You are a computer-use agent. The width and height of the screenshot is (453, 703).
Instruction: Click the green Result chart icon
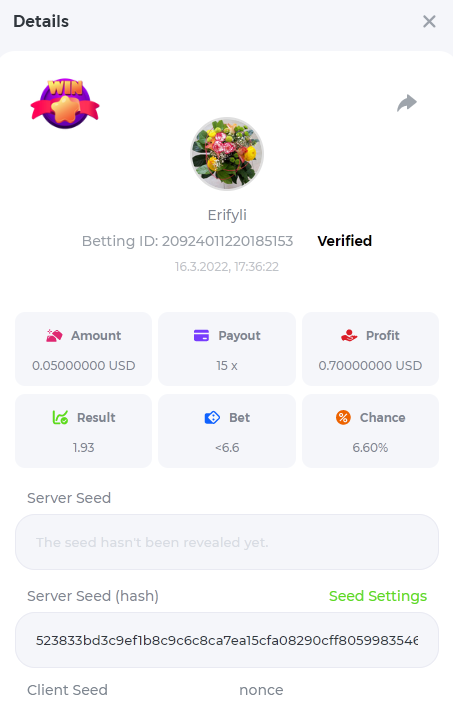tap(60, 417)
